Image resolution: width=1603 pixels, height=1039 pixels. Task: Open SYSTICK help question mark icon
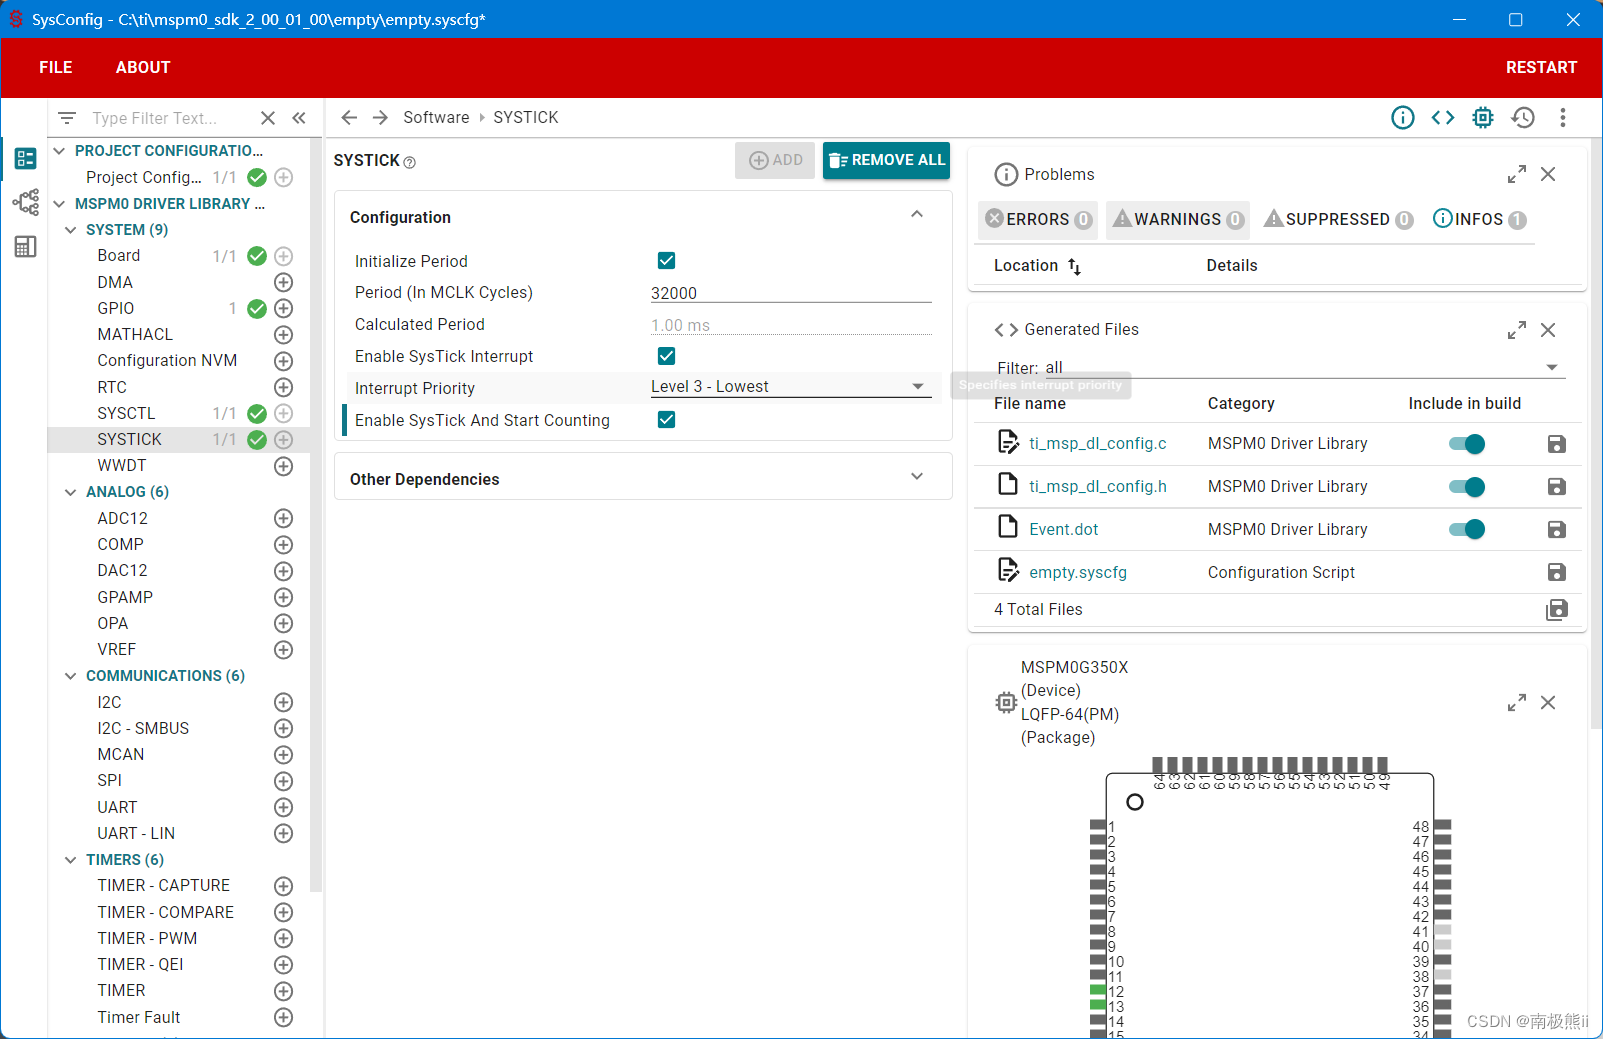tap(410, 162)
